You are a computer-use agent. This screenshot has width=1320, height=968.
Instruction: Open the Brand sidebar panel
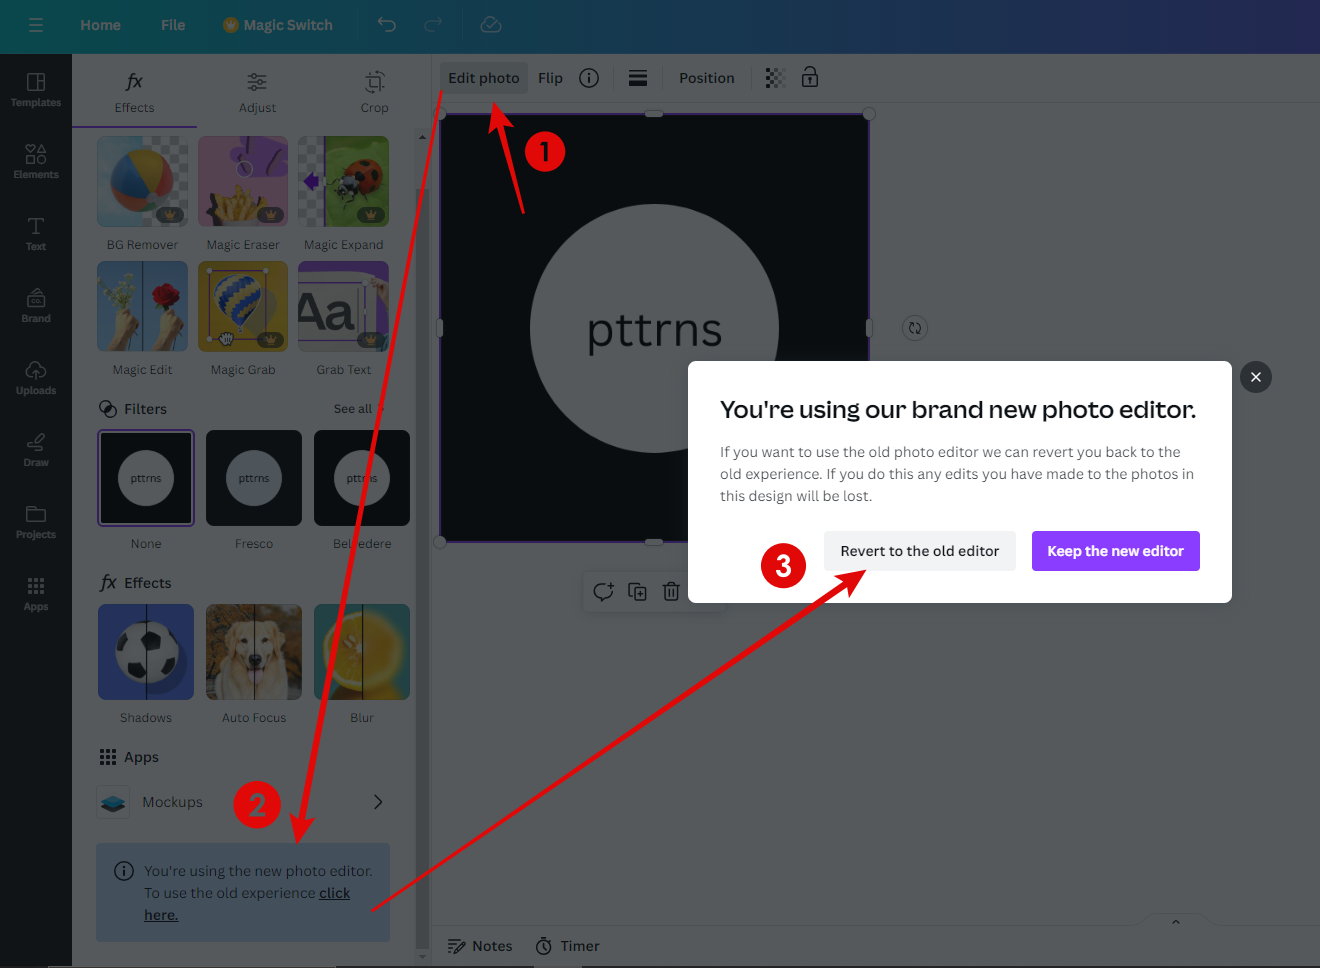tap(36, 306)
